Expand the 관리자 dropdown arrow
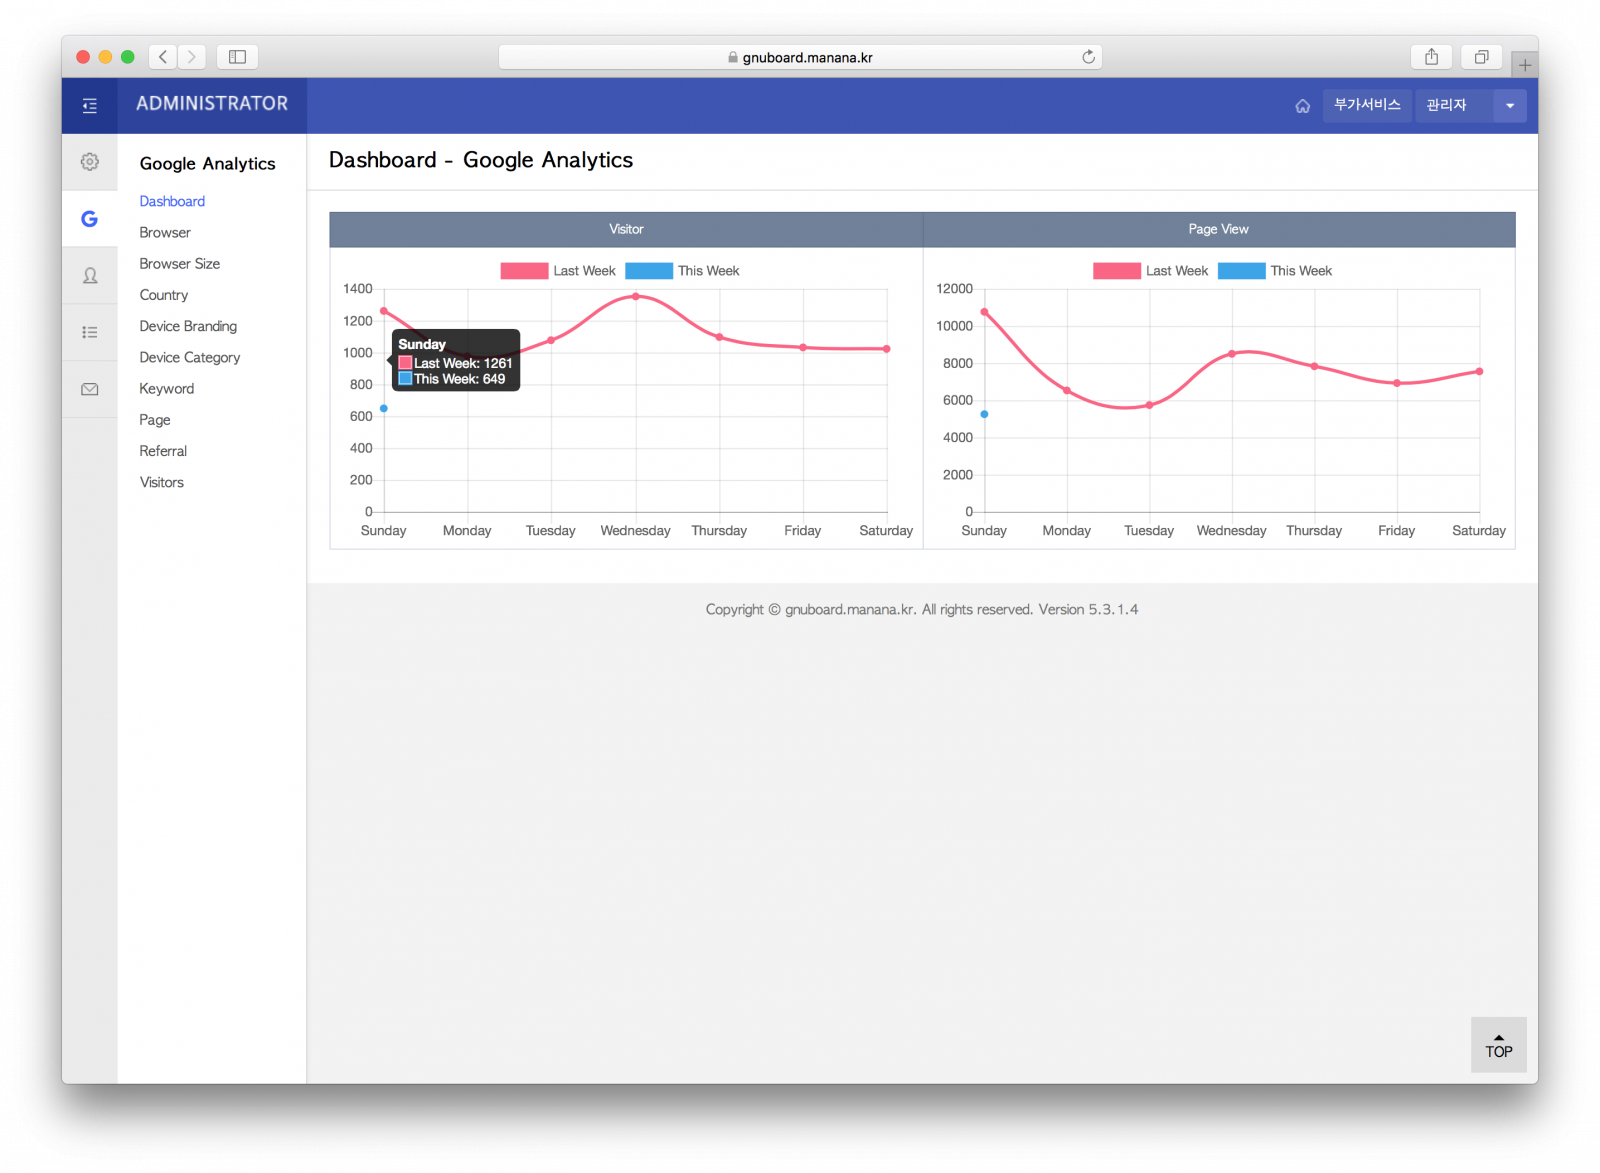Image resolution: width=1600 pixels, height=1173 pixels. click(1509, 106)
